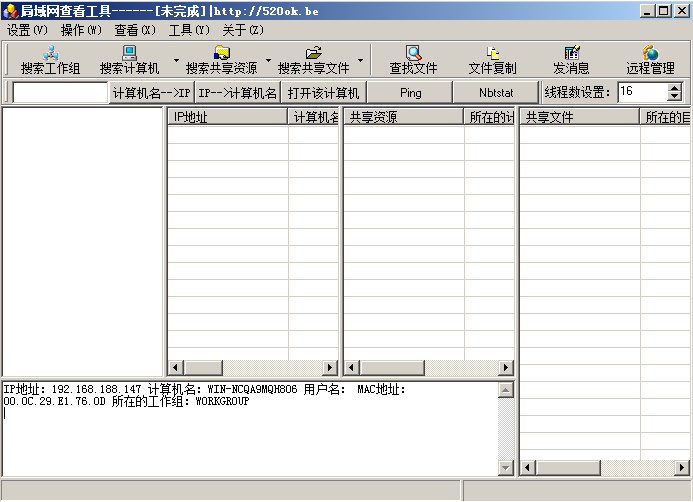Viewport: 693px width, 502px height.
Task: Open the 查看(X) menu
Action: coord(135,30)
